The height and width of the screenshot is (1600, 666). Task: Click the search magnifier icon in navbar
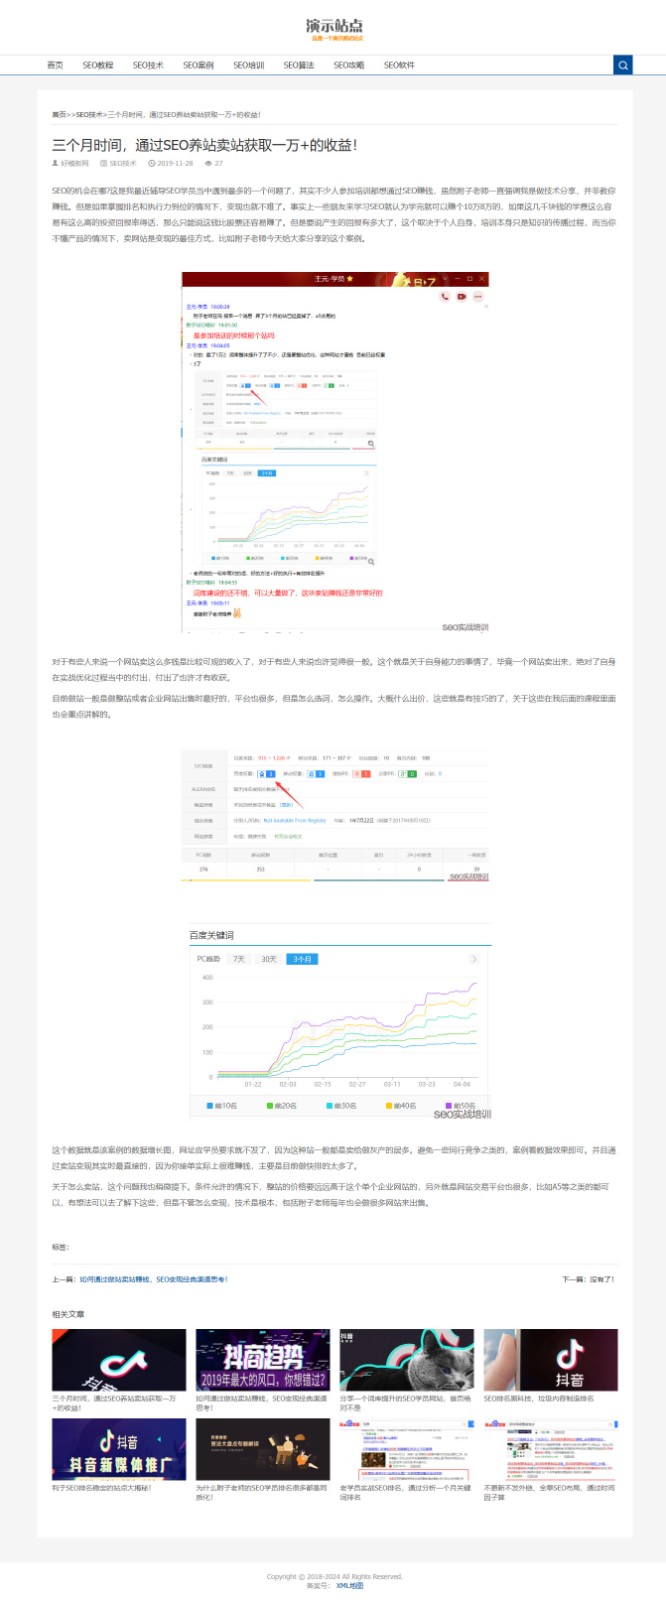[x=623, y=65]
